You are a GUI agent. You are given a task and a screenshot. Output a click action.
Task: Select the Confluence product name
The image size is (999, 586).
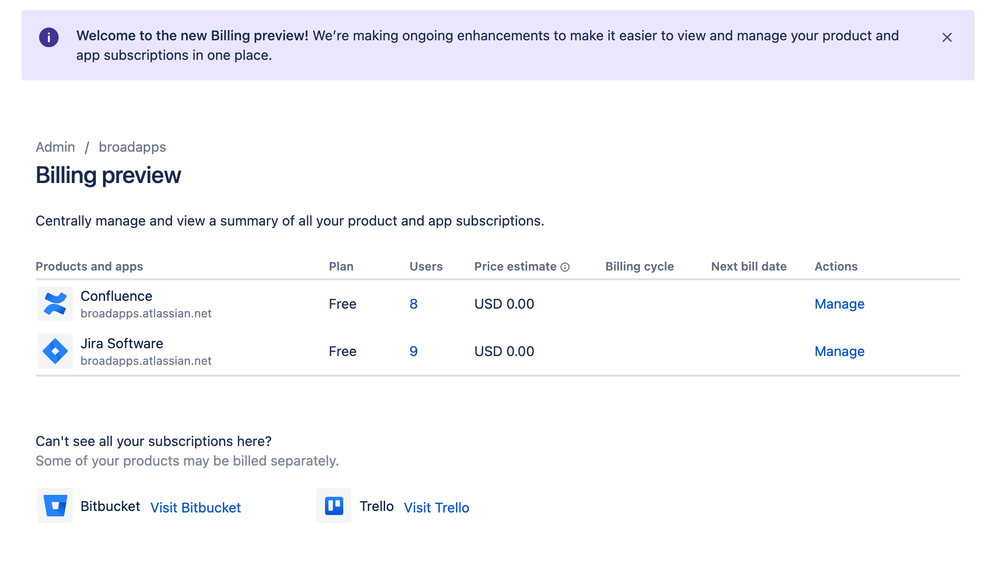point(116,296)
